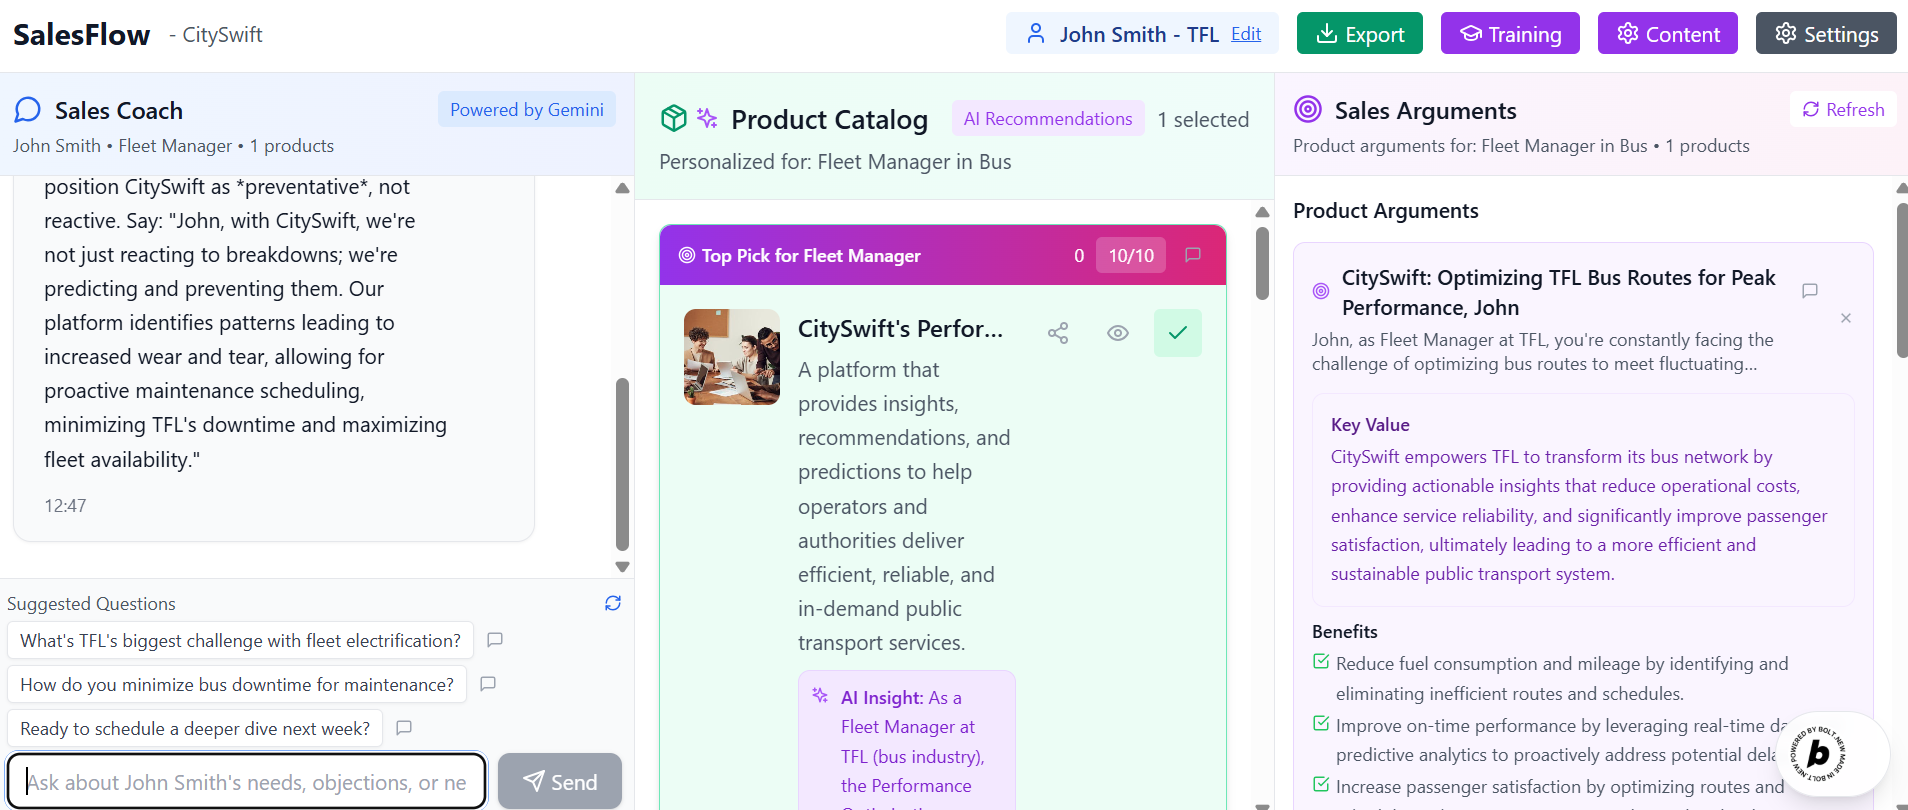
Task: Click the Product Catalog package icon
Action: 674,117
